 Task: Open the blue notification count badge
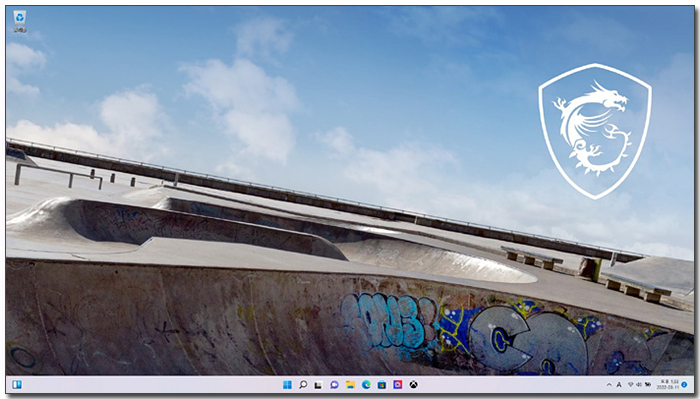(x=684, y=384)
